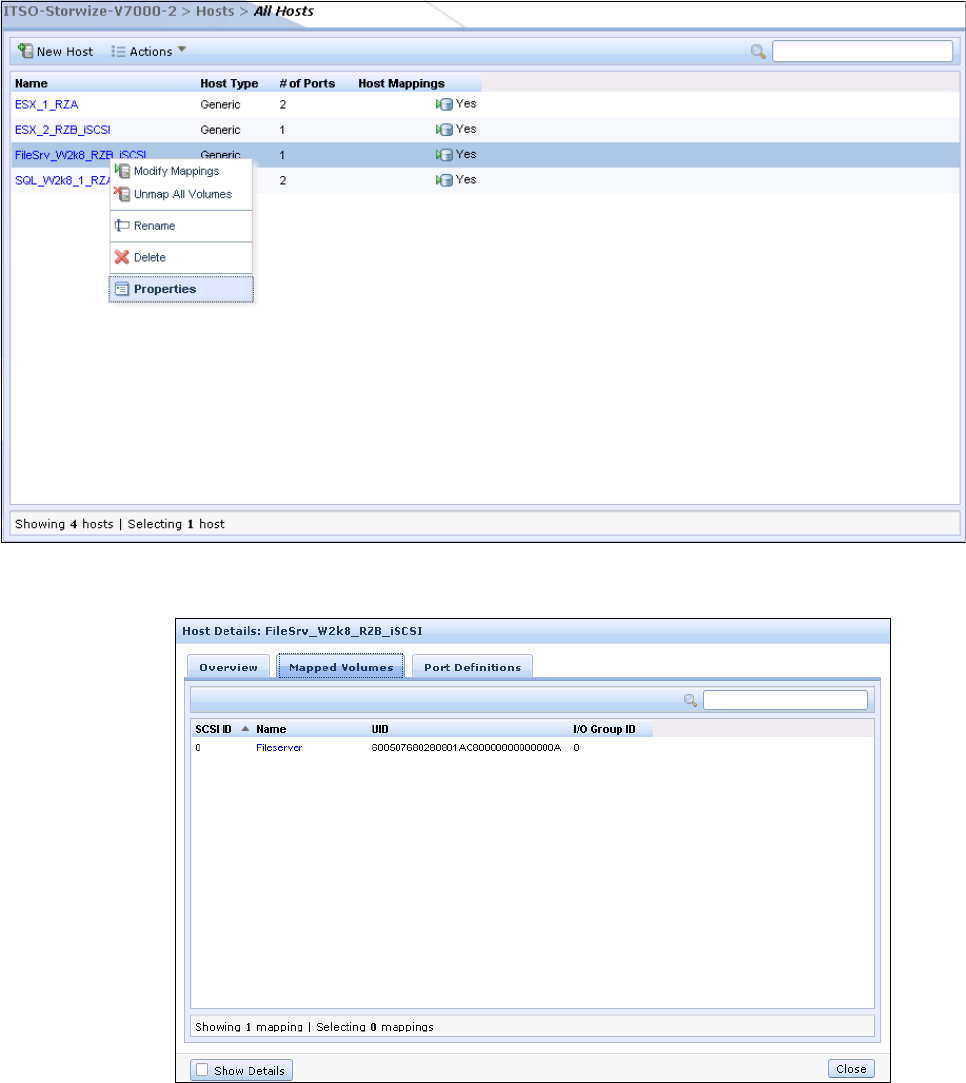966x1083 pixels.
Task: Switch to the Overview tab
Action: 228,667
